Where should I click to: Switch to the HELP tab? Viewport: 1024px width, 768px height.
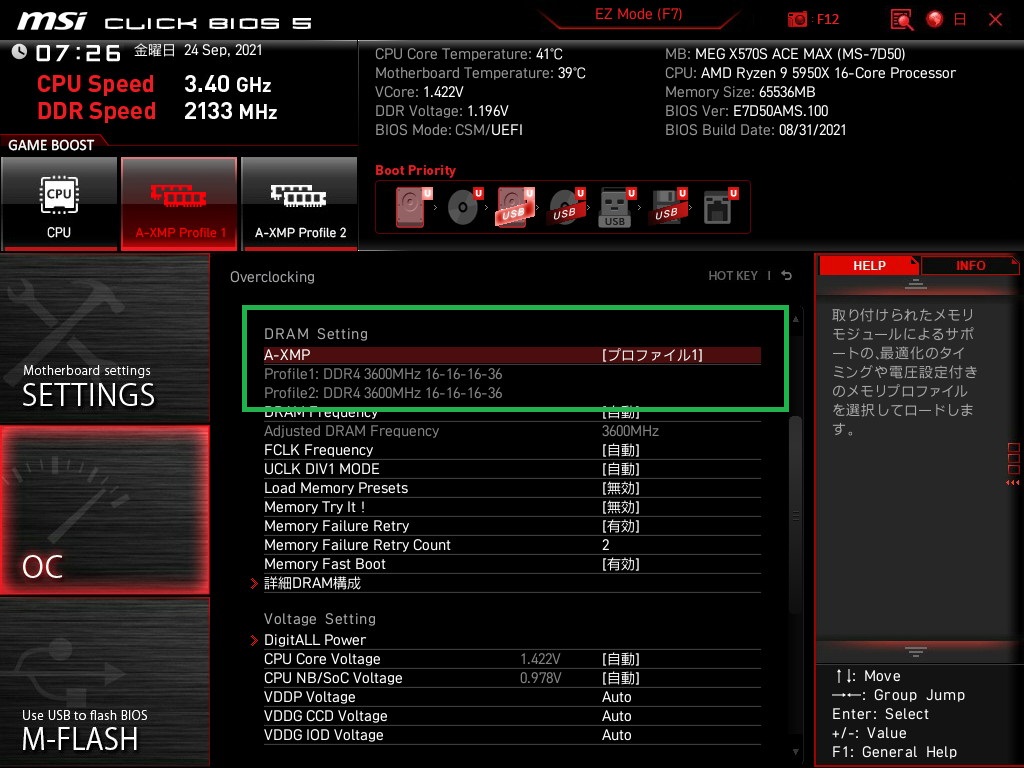[x=869, y=266]
